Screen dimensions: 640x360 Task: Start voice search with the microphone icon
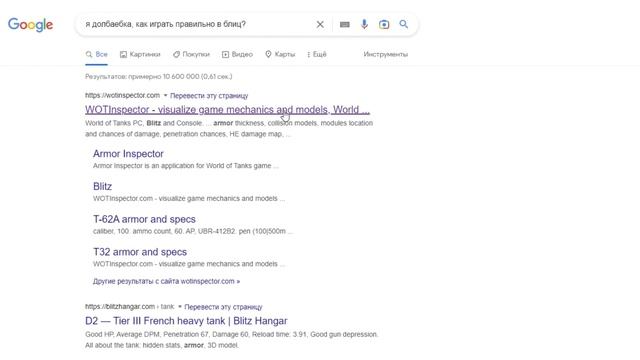coord(364,24)
